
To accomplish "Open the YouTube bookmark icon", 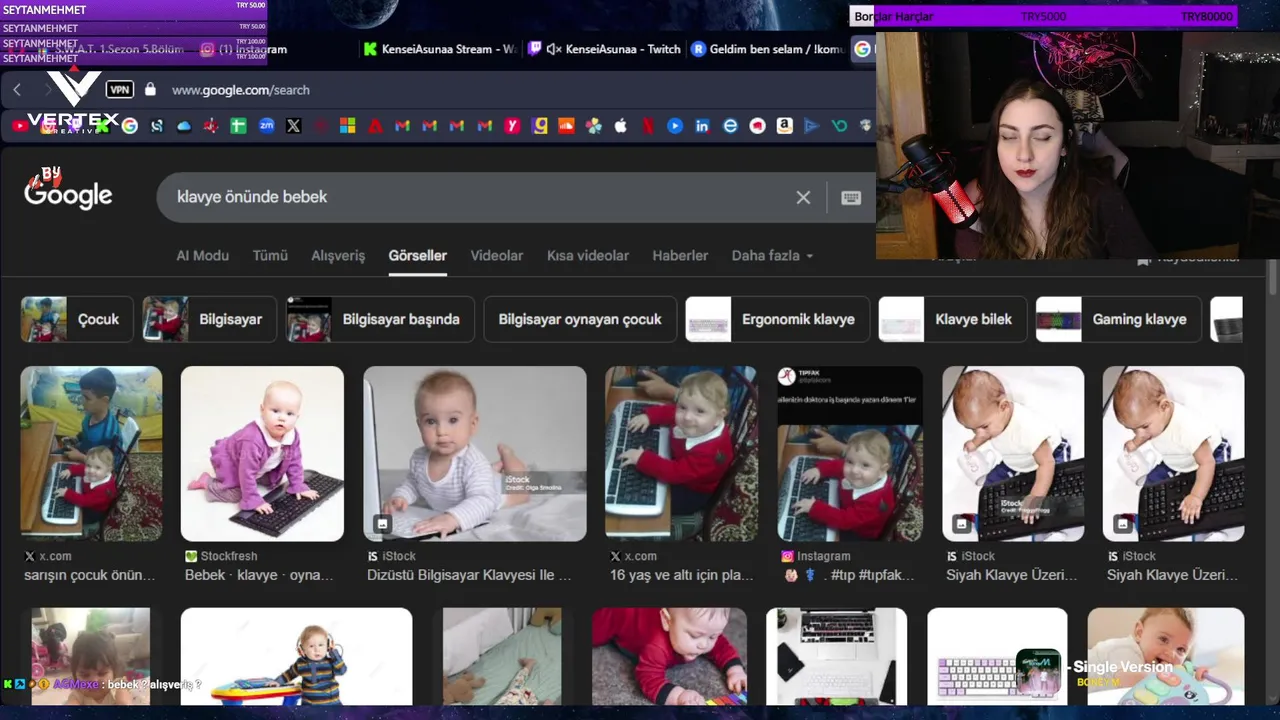I will click(20, 126).
